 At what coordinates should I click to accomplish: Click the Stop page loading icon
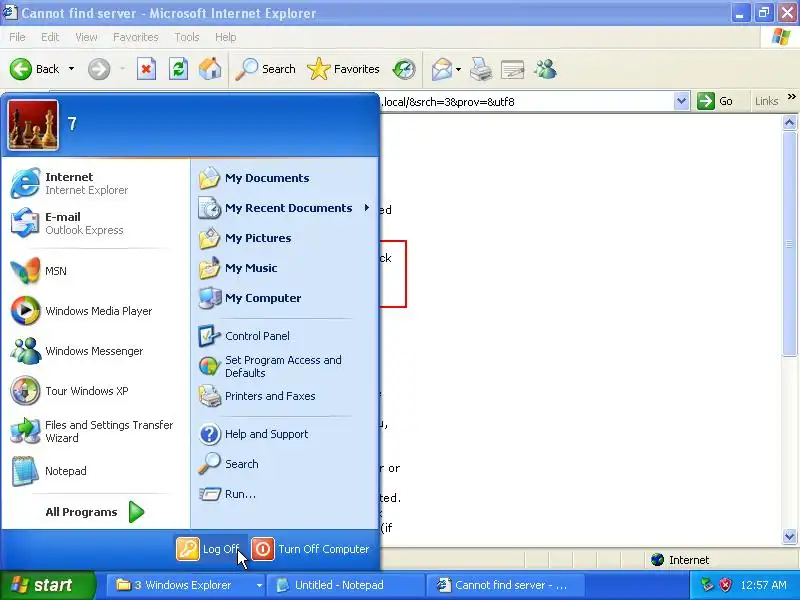(146, 69)
